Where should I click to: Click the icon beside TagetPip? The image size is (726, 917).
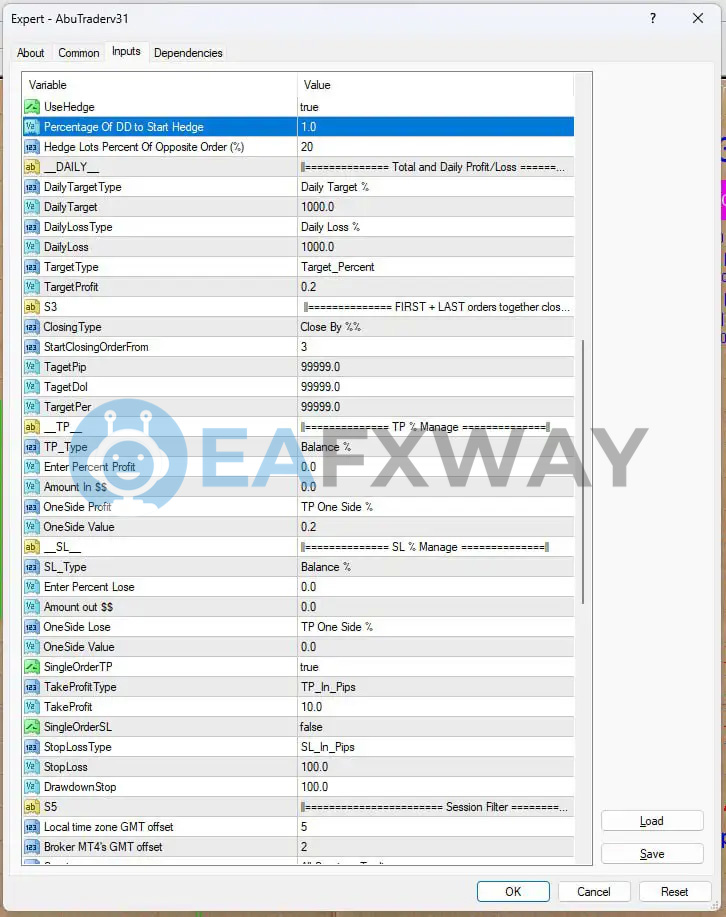pyautogui.click(x=32, y=367)
